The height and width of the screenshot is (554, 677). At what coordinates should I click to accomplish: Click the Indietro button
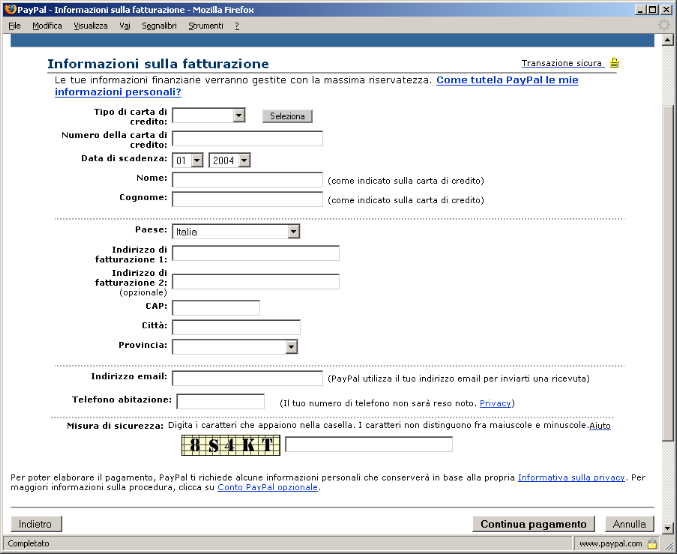click(x=37, y=524)
